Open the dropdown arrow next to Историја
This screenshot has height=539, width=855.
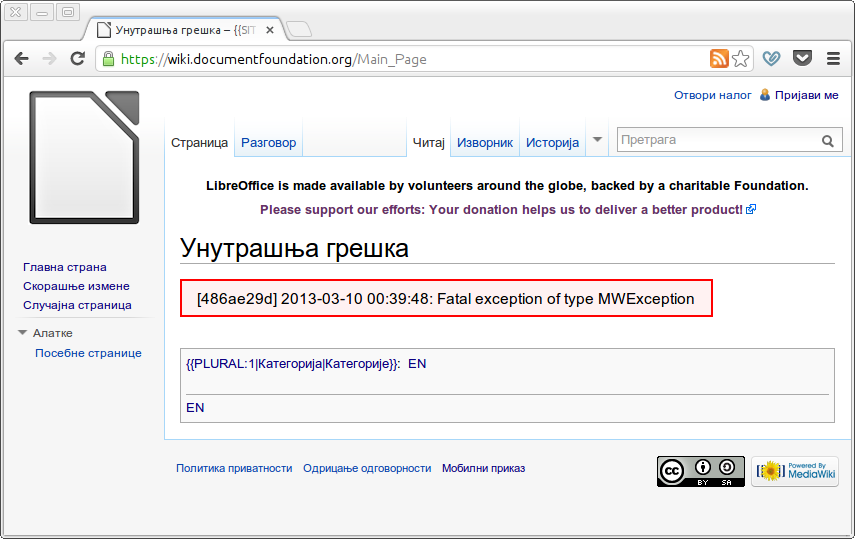coord(597,141)
